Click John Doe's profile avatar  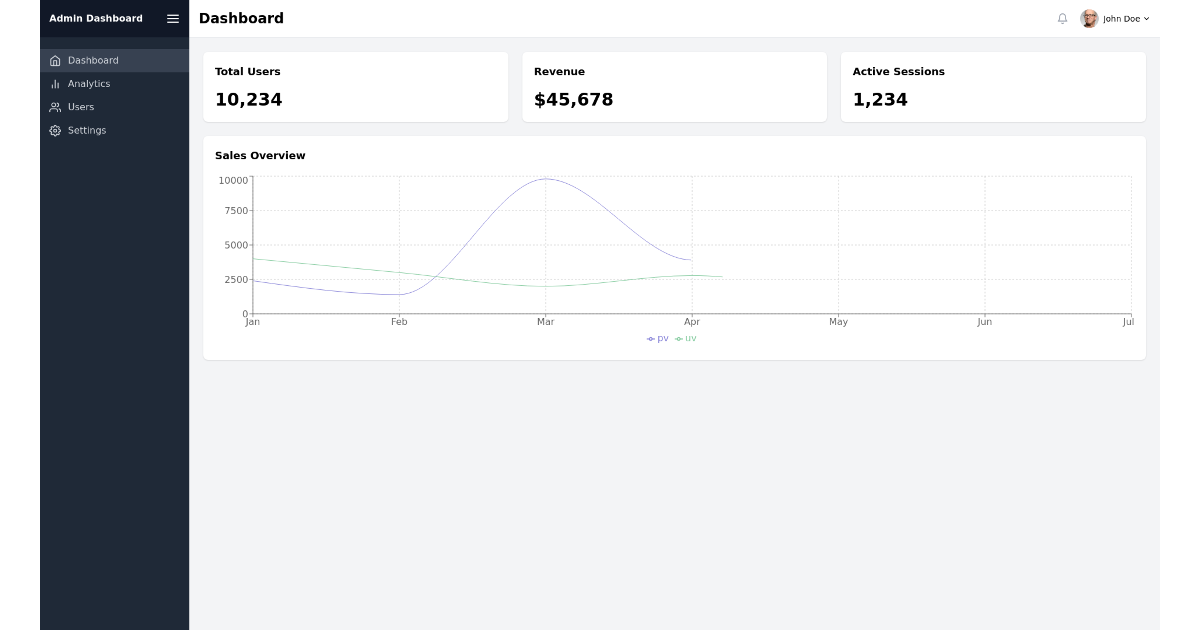coord(1089,18)
